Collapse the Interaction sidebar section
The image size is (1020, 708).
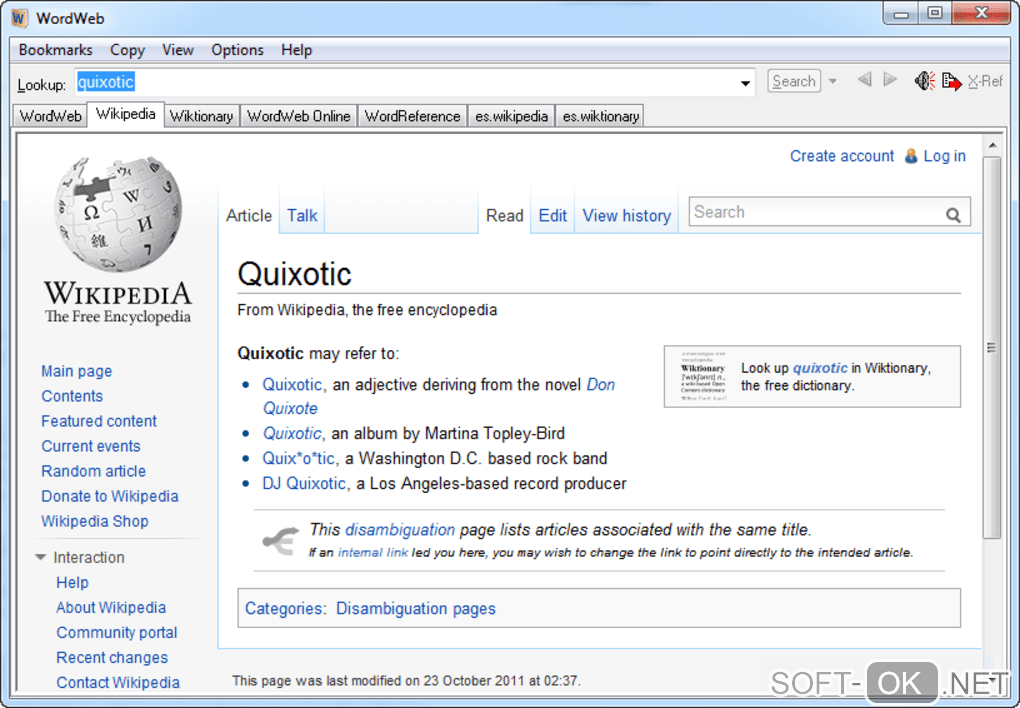(40, 558)
